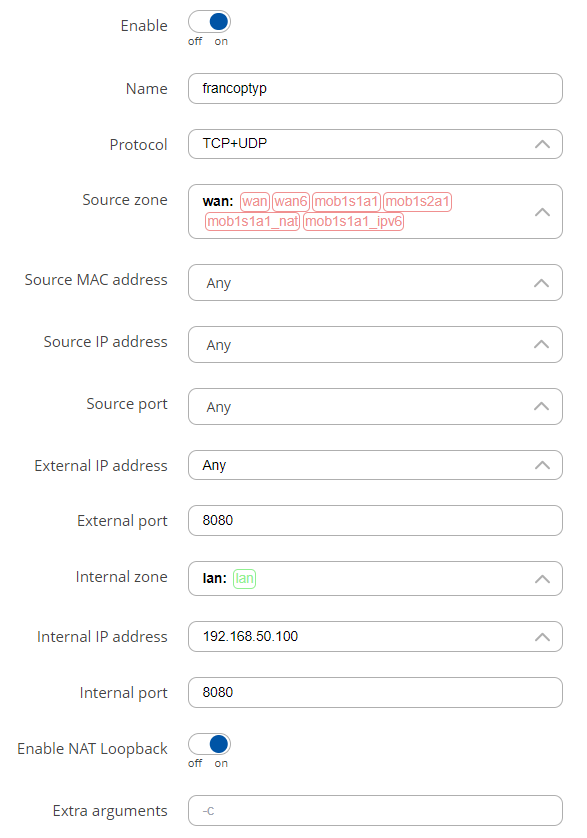The height and width of the screenshot is (838, 587).
Task: Click the Internal port input field
Action: click(375, 693)
